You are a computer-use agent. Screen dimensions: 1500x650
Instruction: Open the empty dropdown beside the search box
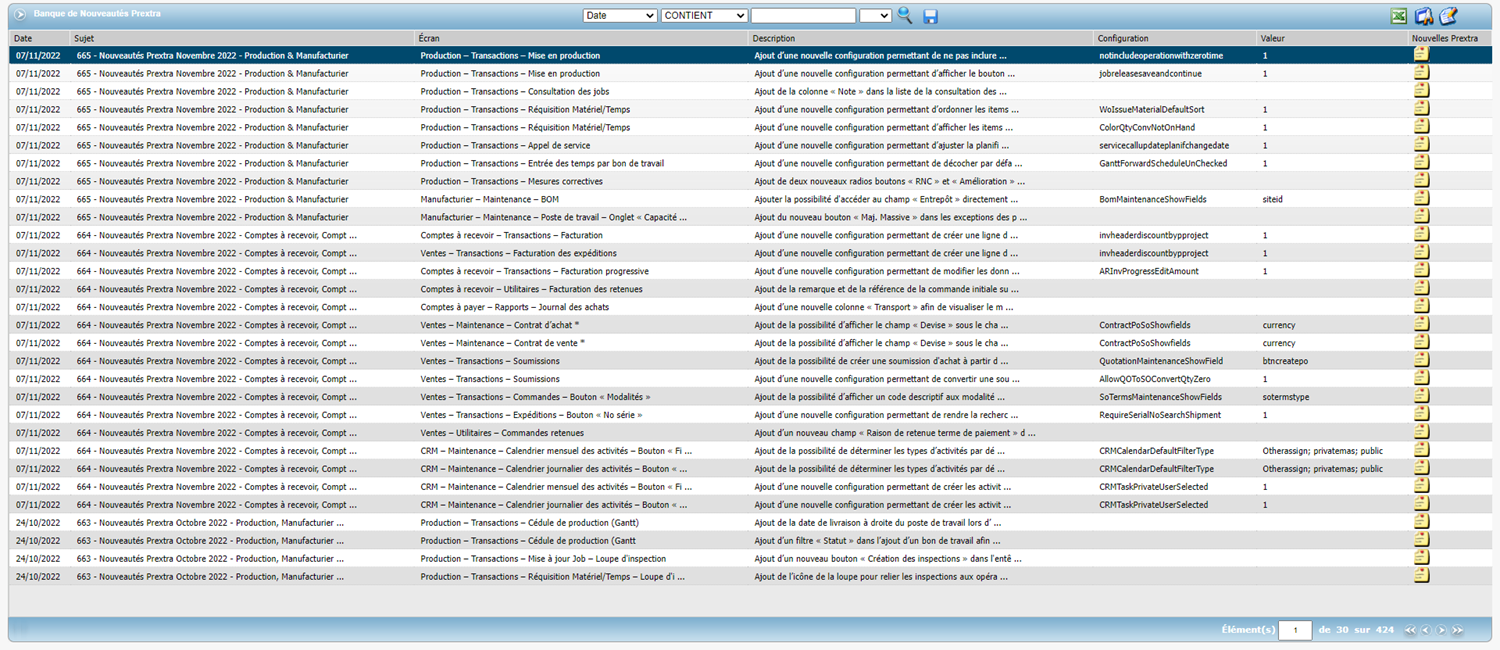[x=875, y=16]
